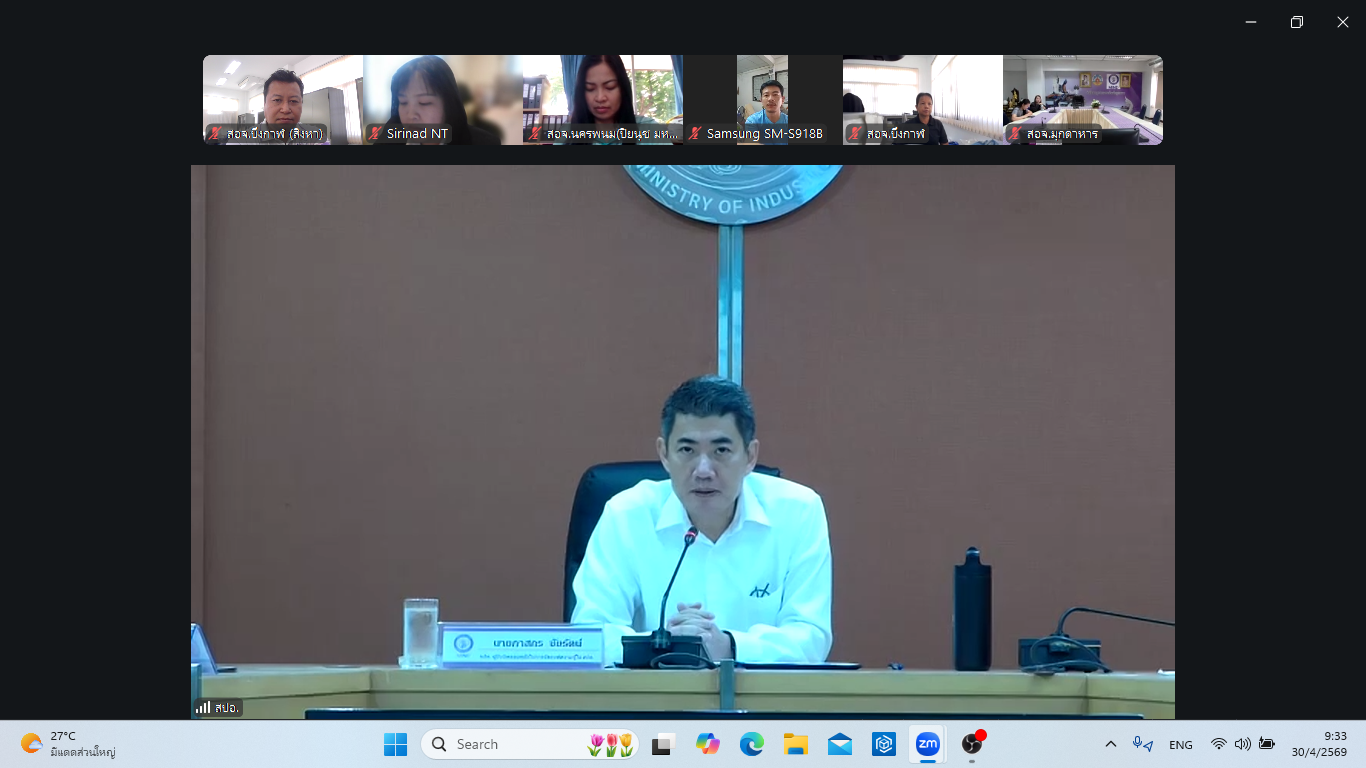Click the microphone in-use tray indicator

pyautogui.click(x=1142, y=744)
